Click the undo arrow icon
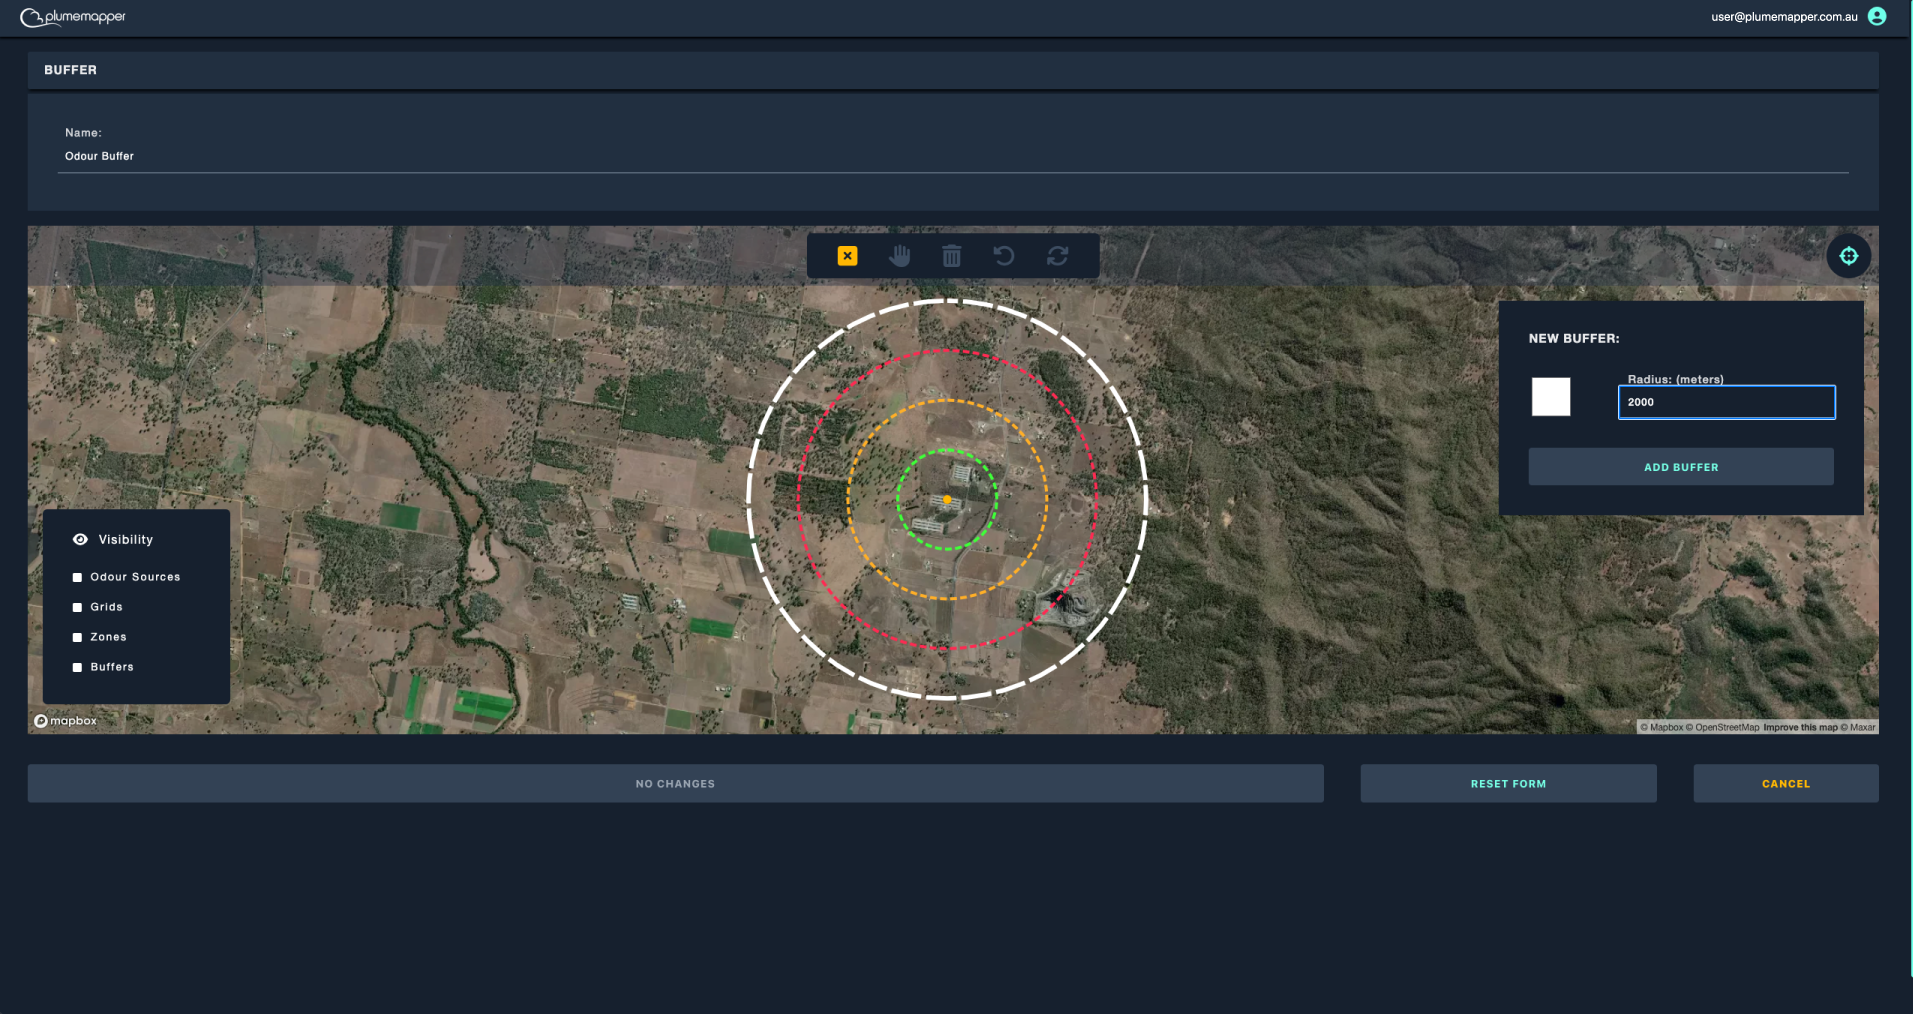This screenshot has width=1913, height=1014. (x=1004, y=256)
